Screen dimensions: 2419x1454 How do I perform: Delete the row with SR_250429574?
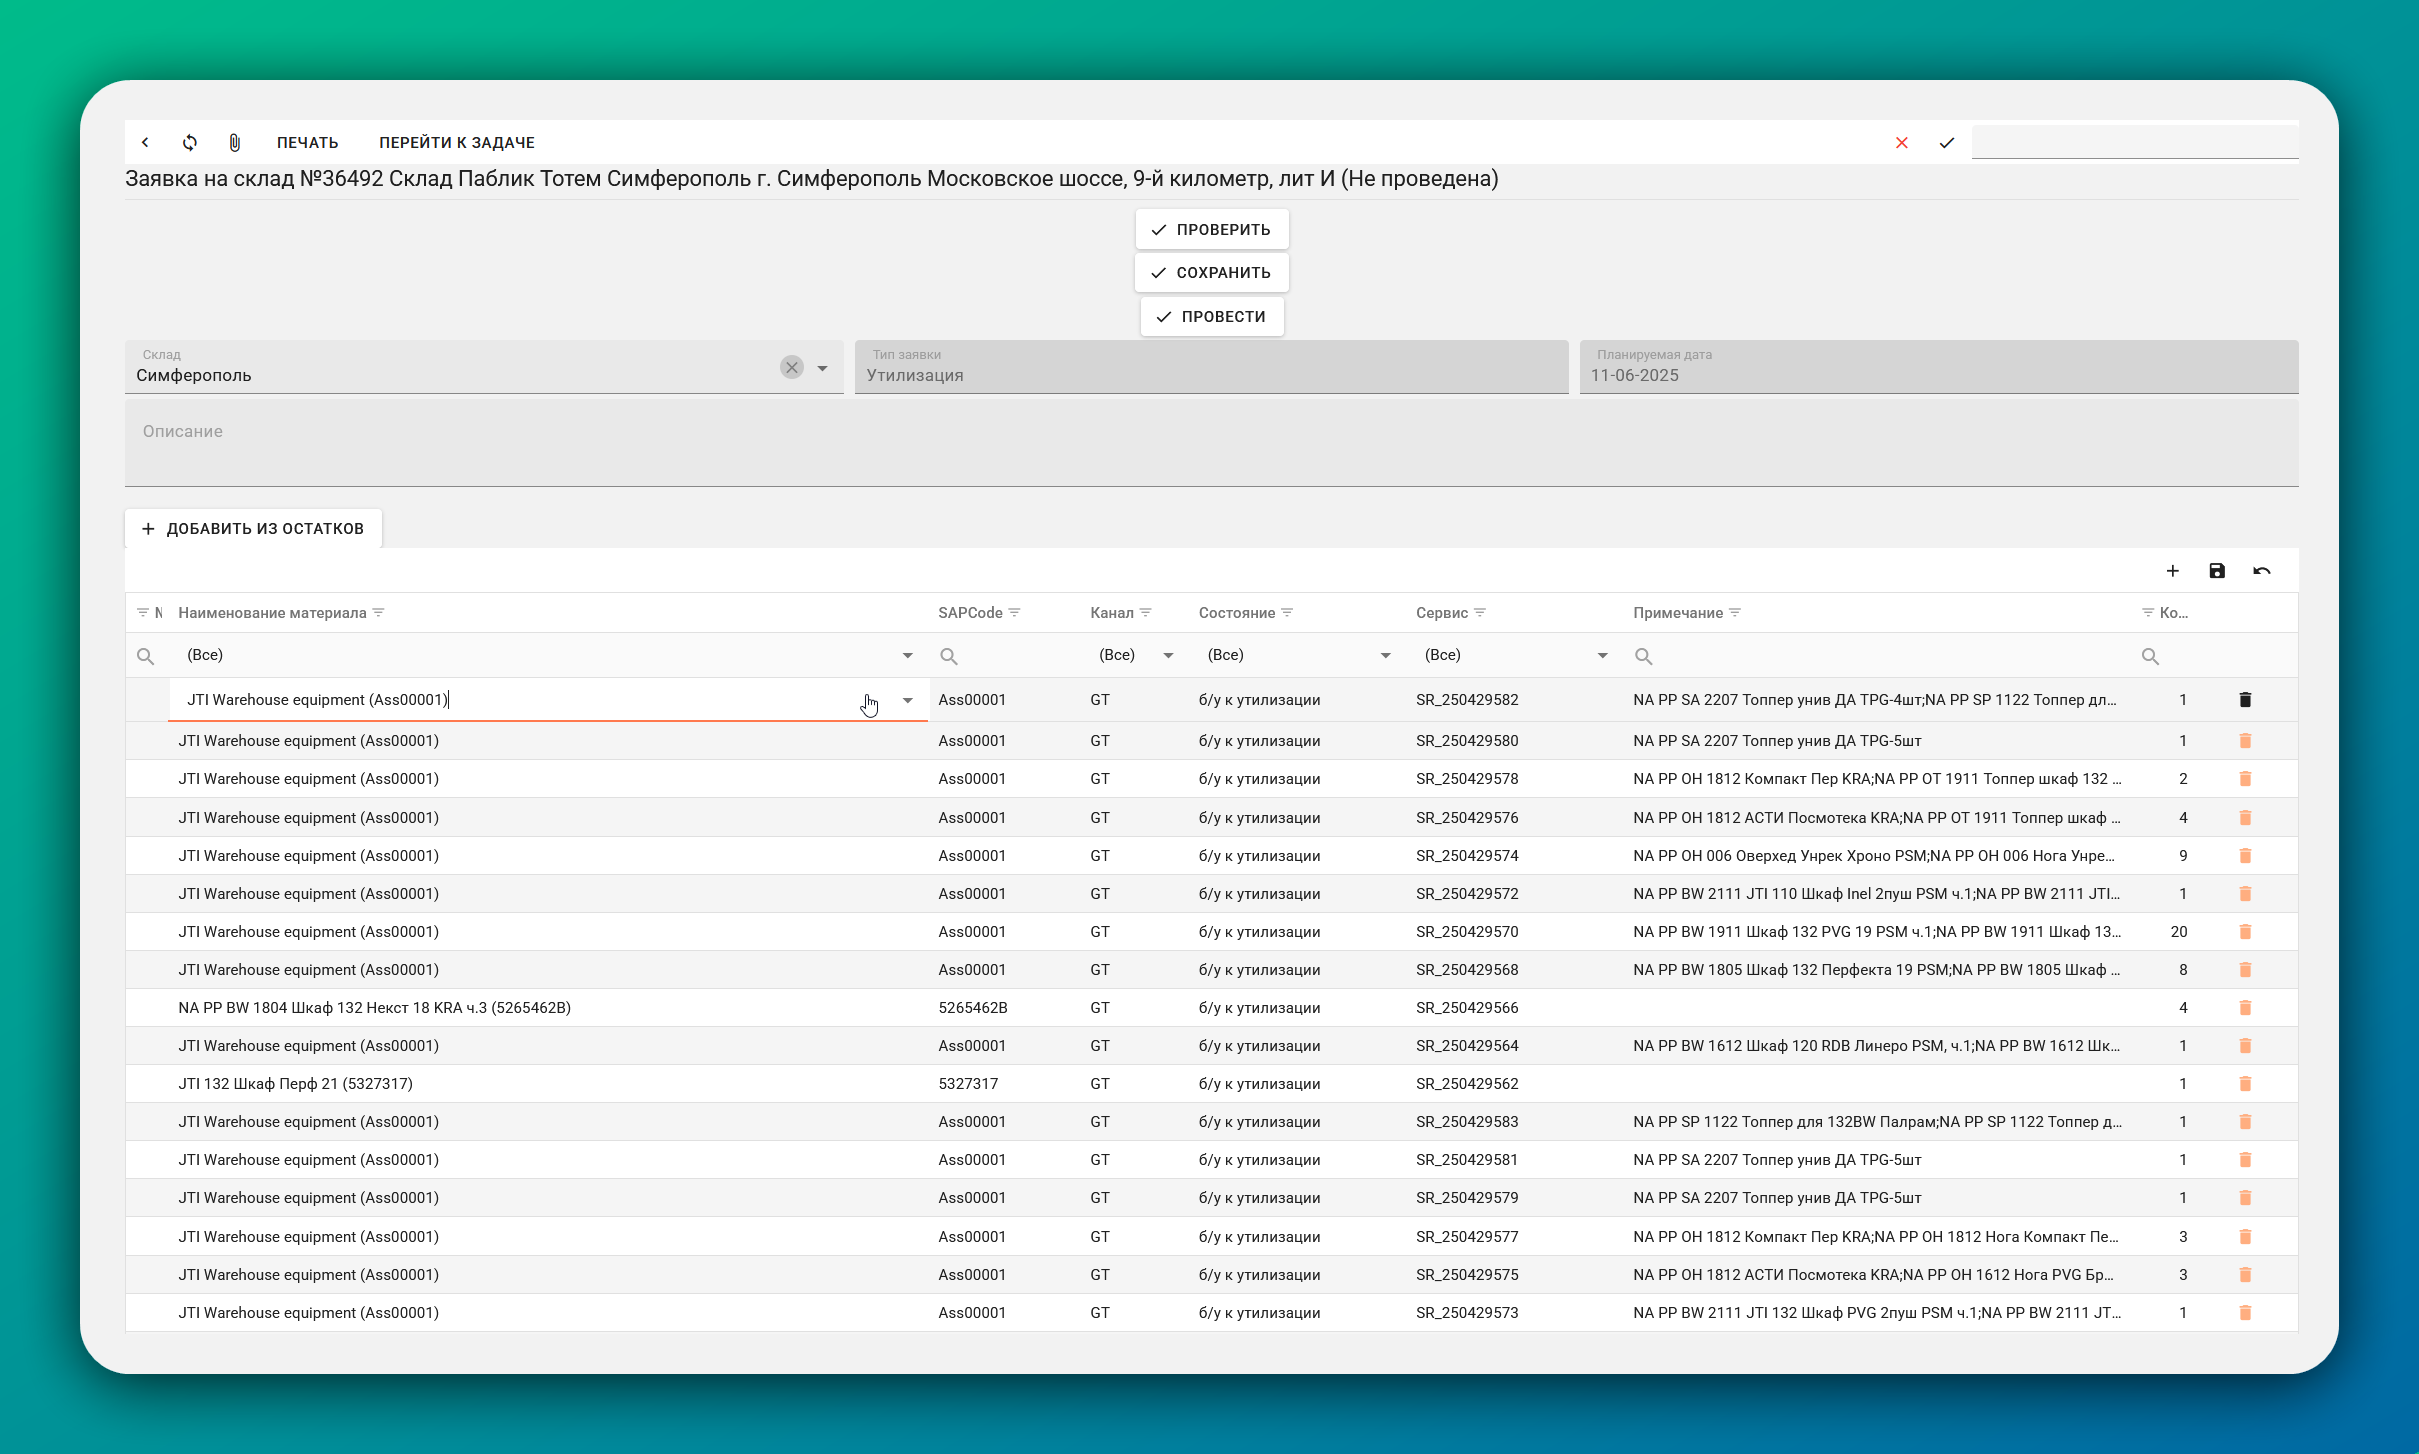click(2245, 856)
